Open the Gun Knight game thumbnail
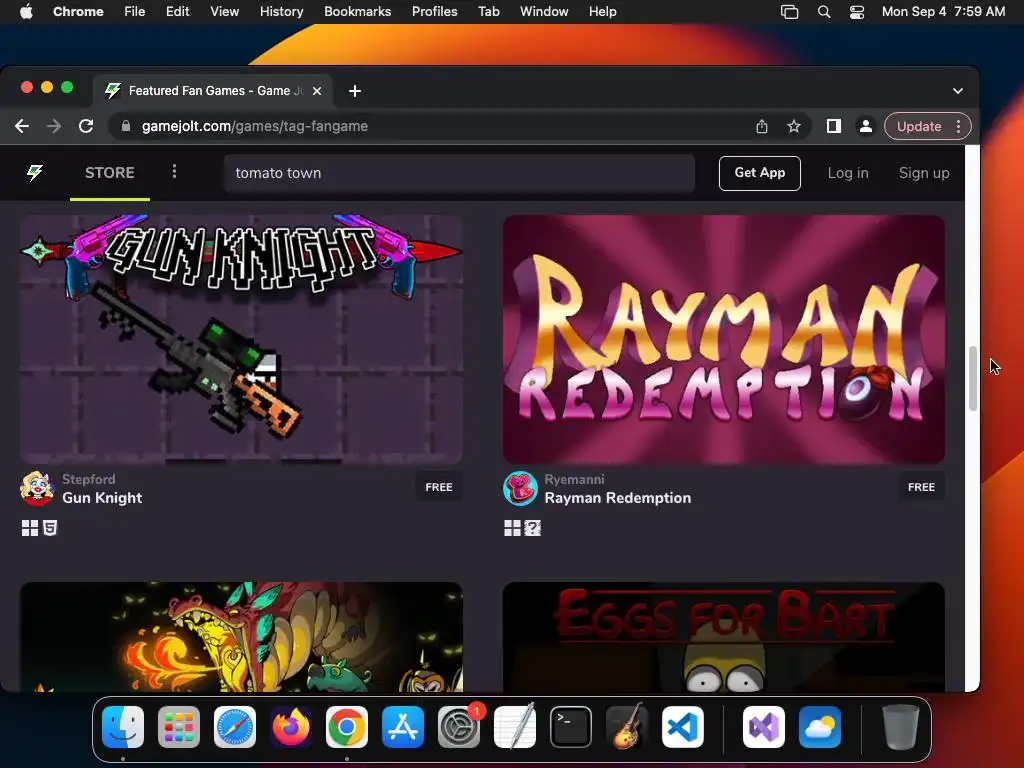The width and height of the screenshot is (1024, 768). click(242, 340)
